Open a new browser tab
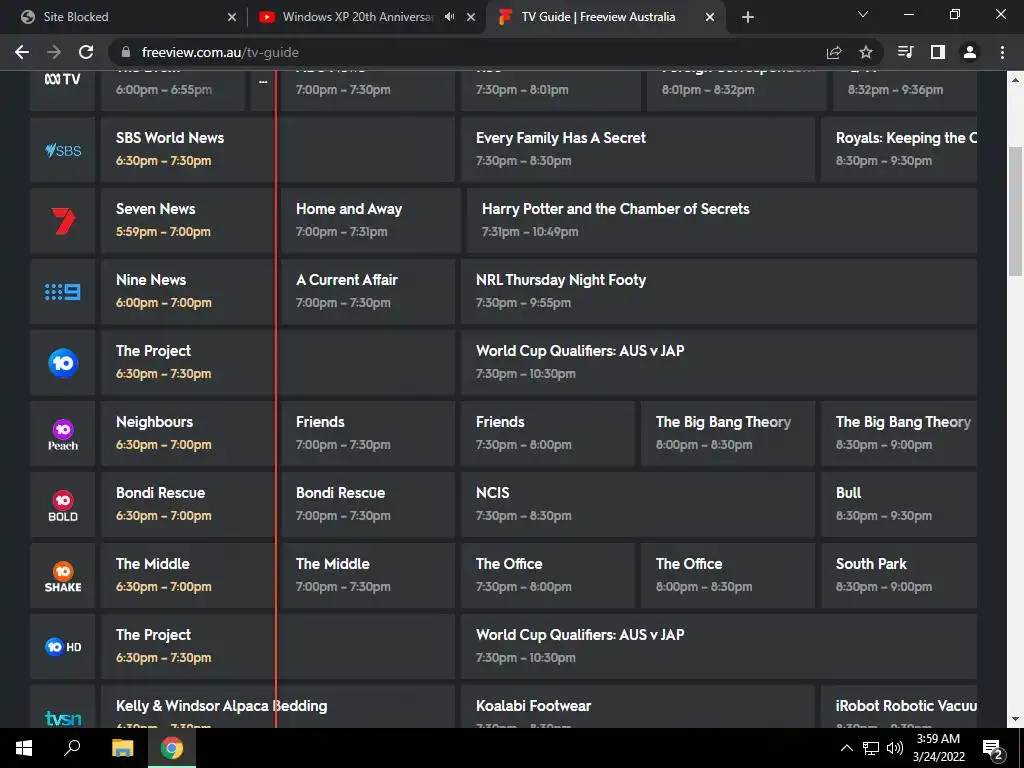 point(748,17)
